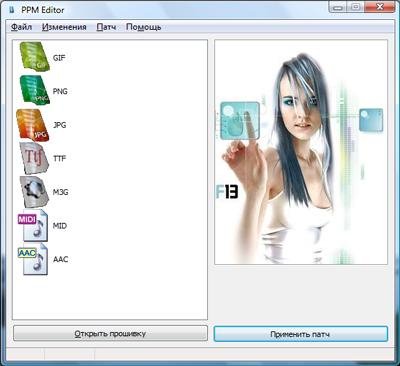The width and height of the screenshot is (400, 366).
Task: Select the AAC audio file icon
Action: (x=33, y=259)
